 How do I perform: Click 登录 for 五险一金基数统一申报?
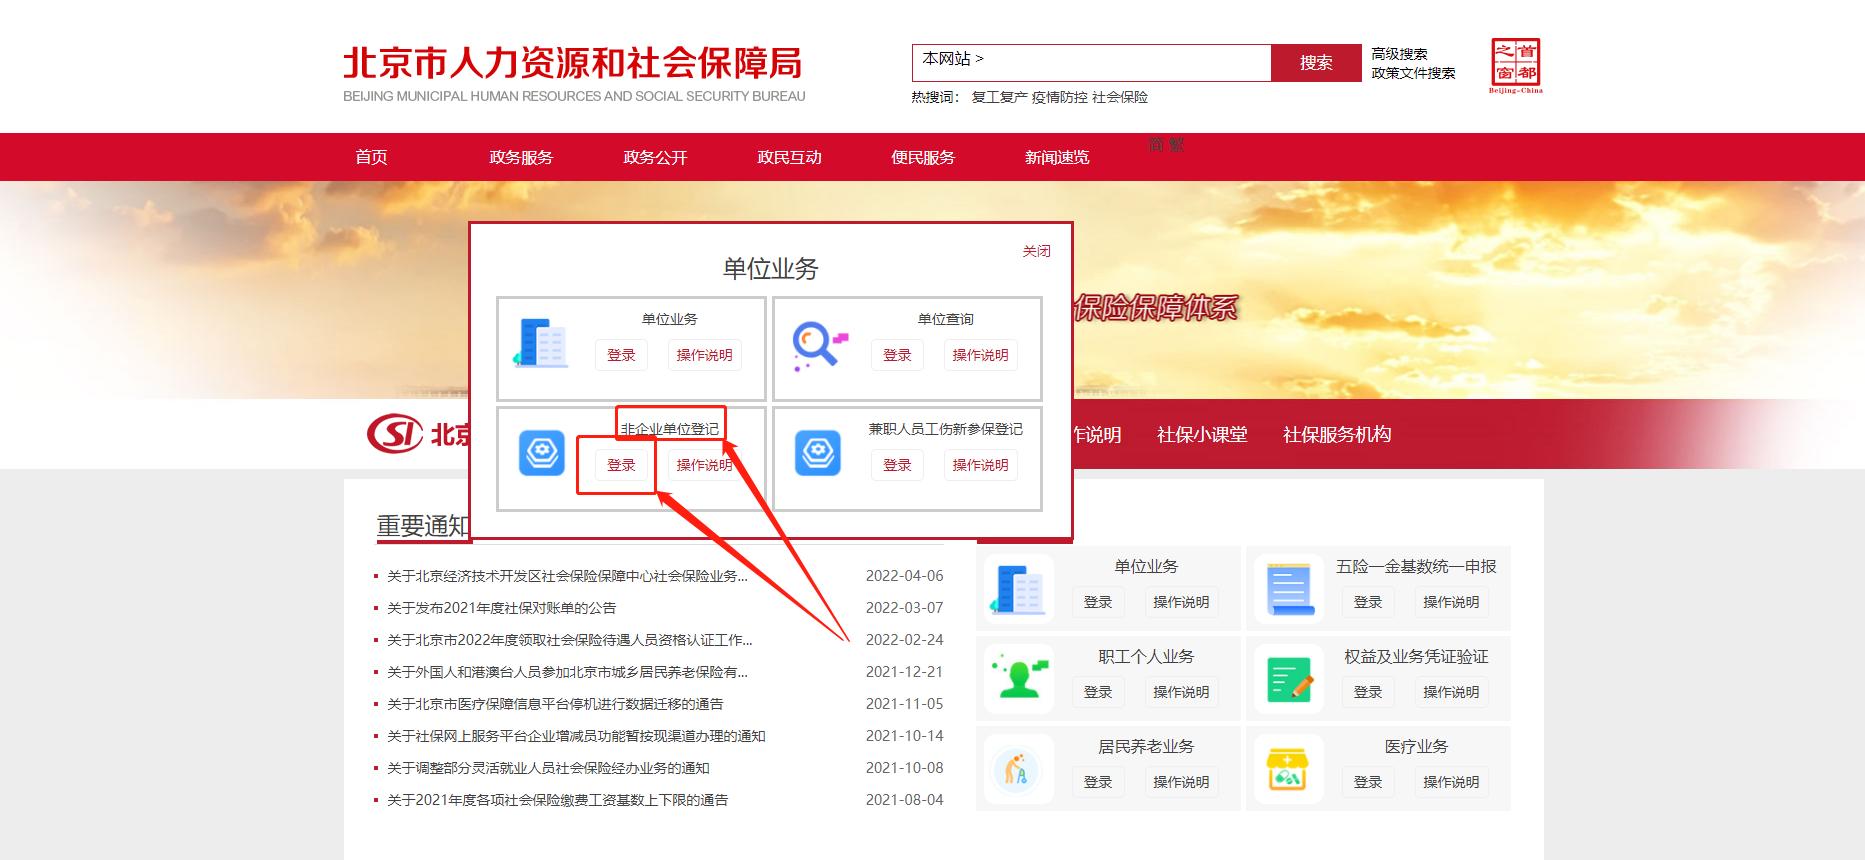click(1367, 602)
